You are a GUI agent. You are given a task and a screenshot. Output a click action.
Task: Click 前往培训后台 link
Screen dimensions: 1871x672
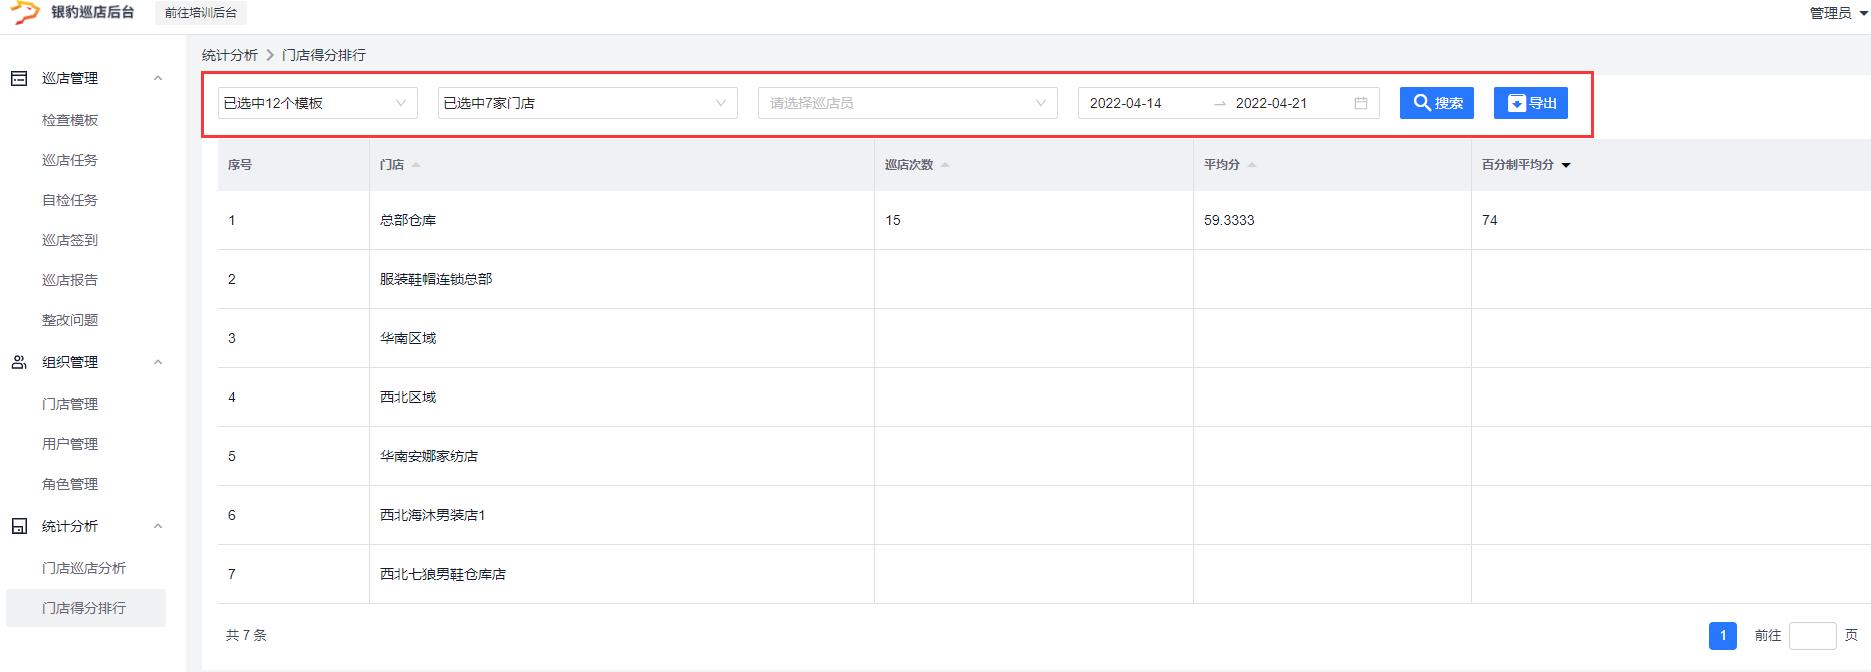click(201, 13)
